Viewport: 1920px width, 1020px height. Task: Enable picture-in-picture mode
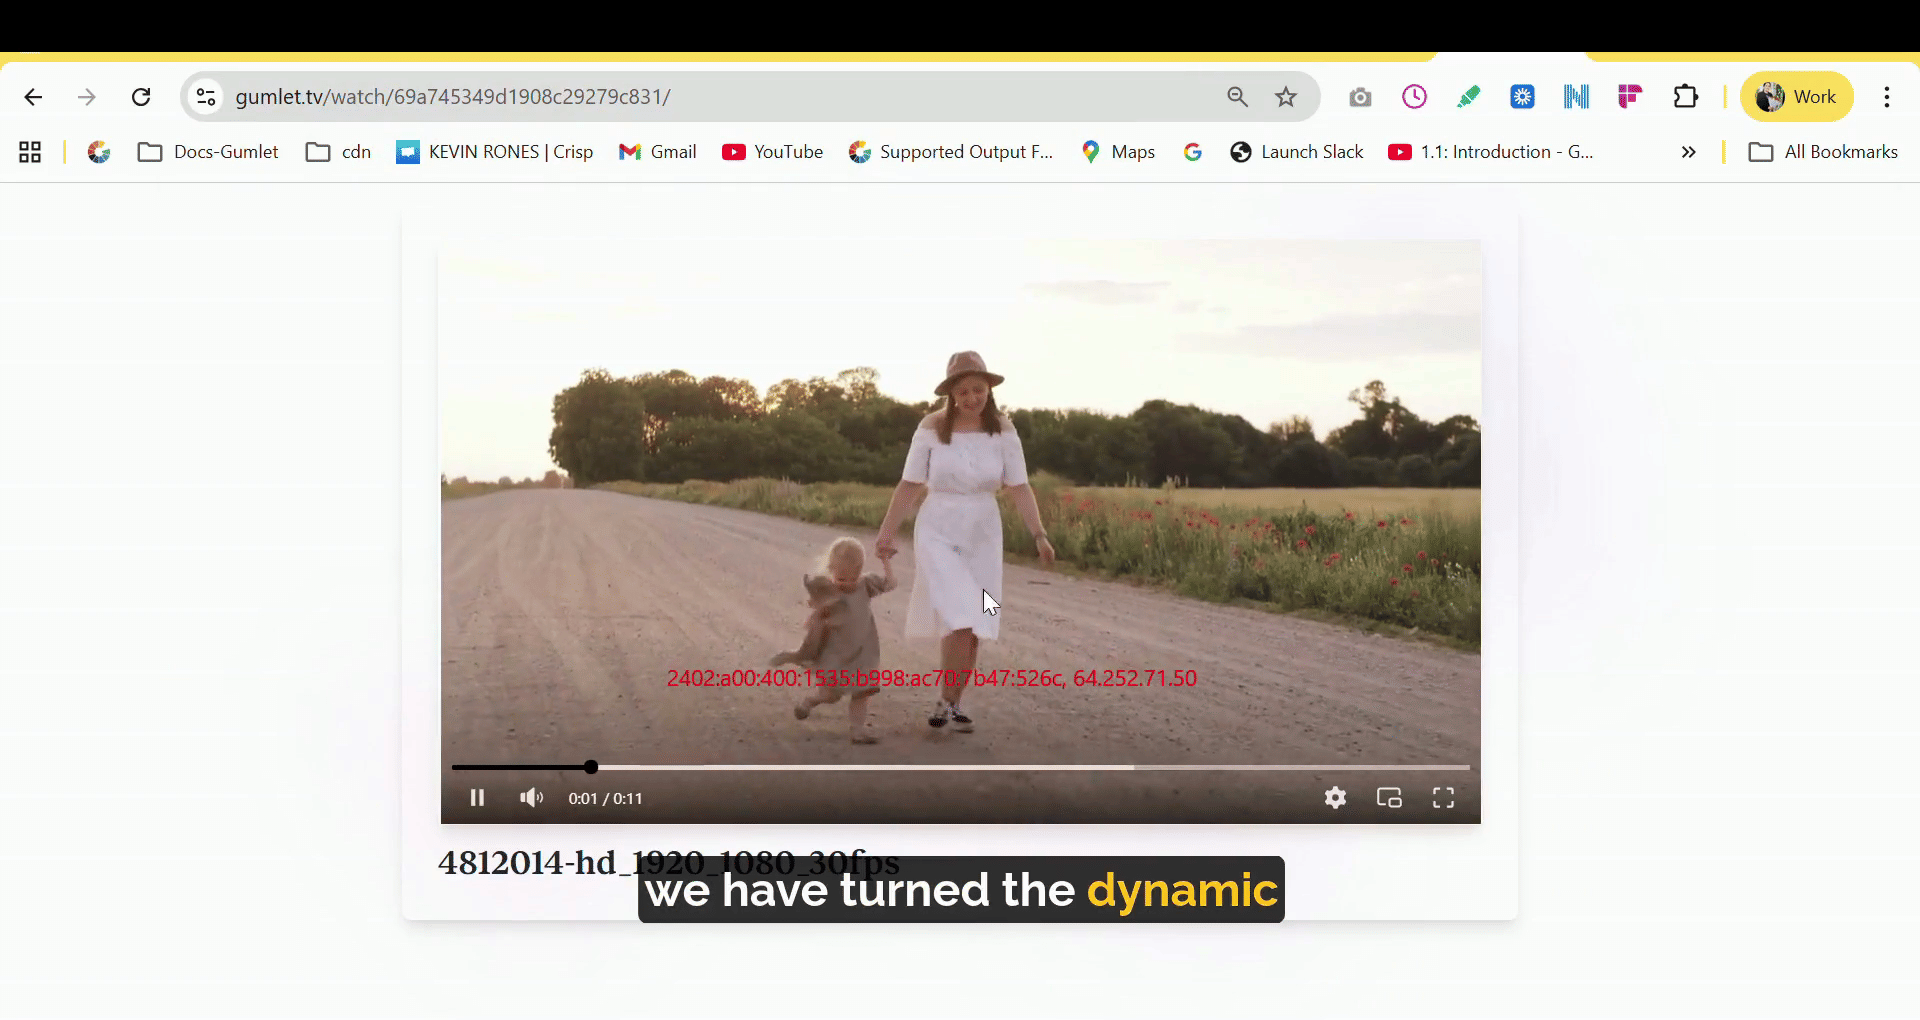pyautogui.click(x=1389, y=798)
